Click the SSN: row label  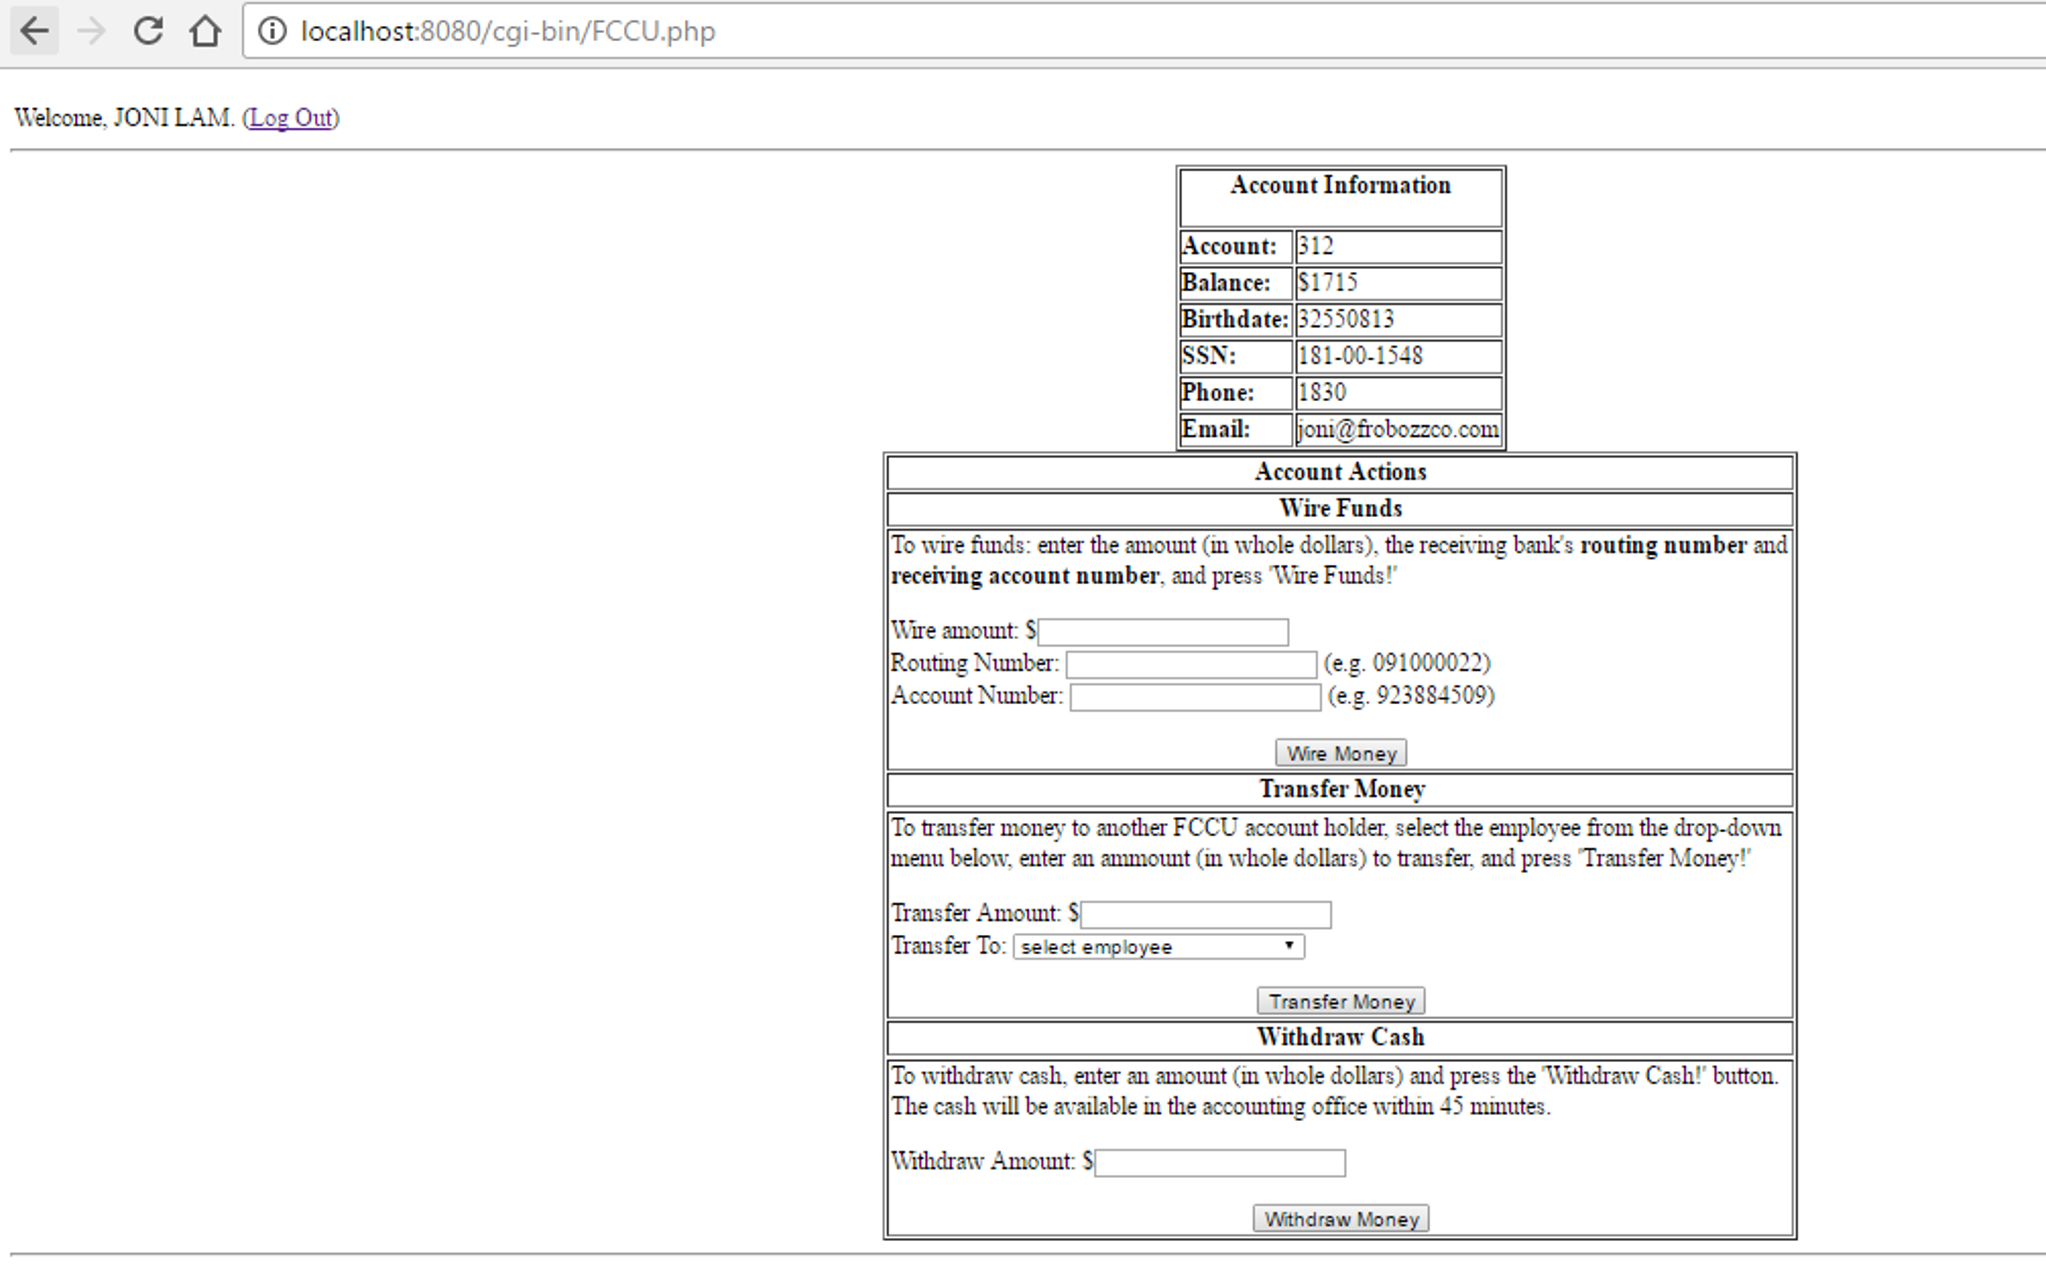1208,356
